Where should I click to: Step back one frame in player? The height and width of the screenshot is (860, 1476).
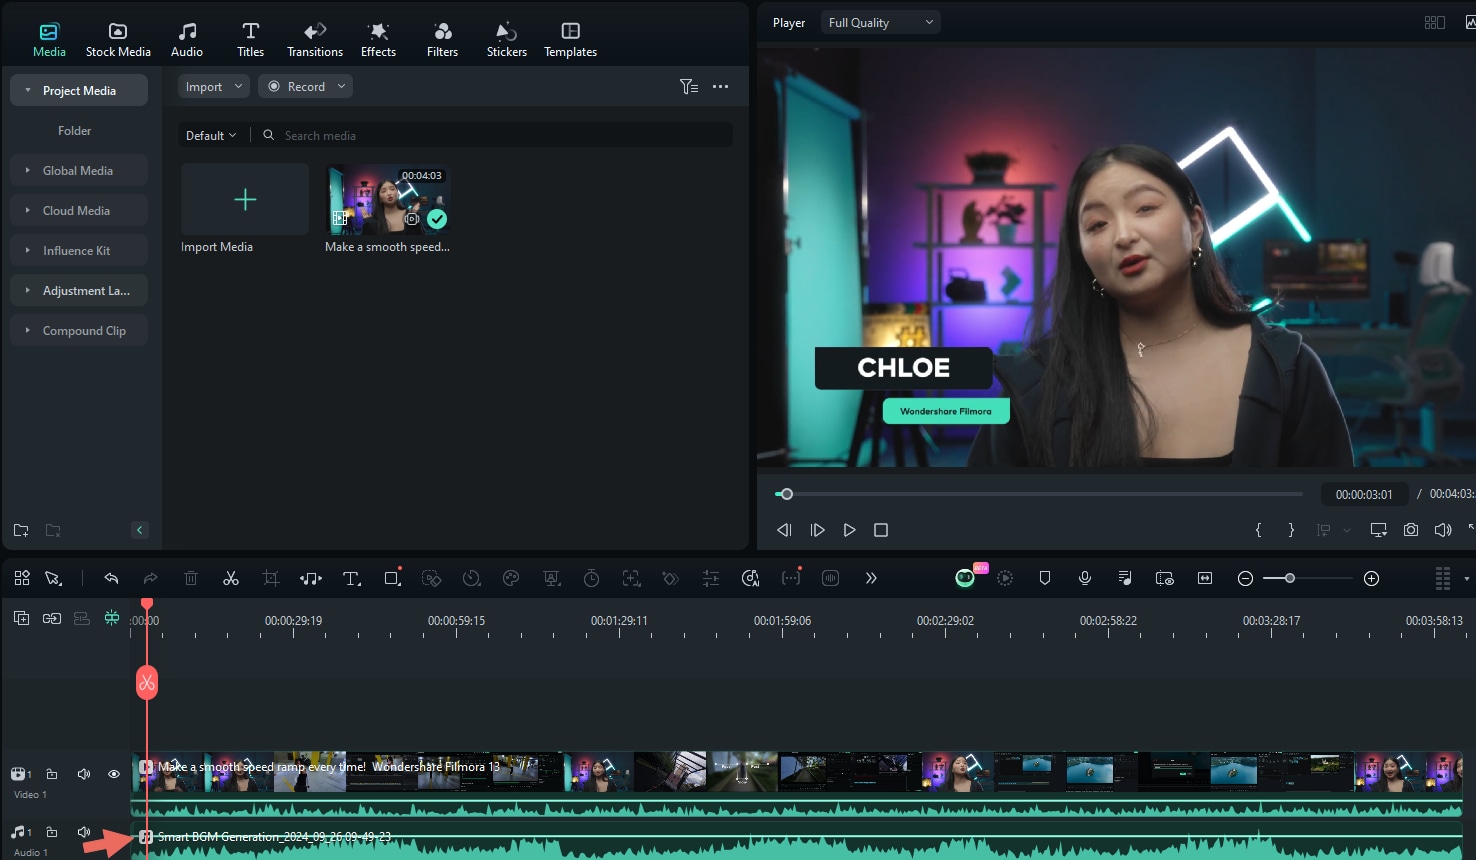(784, 530)
